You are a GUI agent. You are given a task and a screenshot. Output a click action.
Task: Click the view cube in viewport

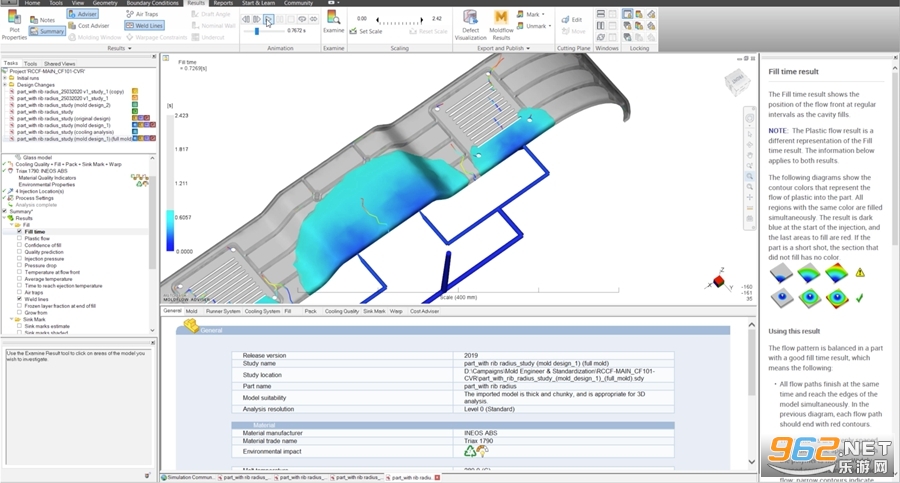737,81
